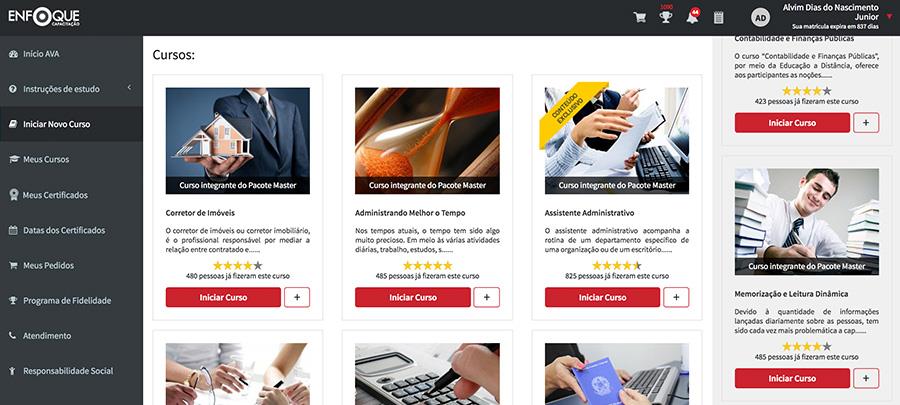The width and height of the screenshot is (900, 405).
Task: Open the notepad icon in top bar
Action: pos(719,17)
